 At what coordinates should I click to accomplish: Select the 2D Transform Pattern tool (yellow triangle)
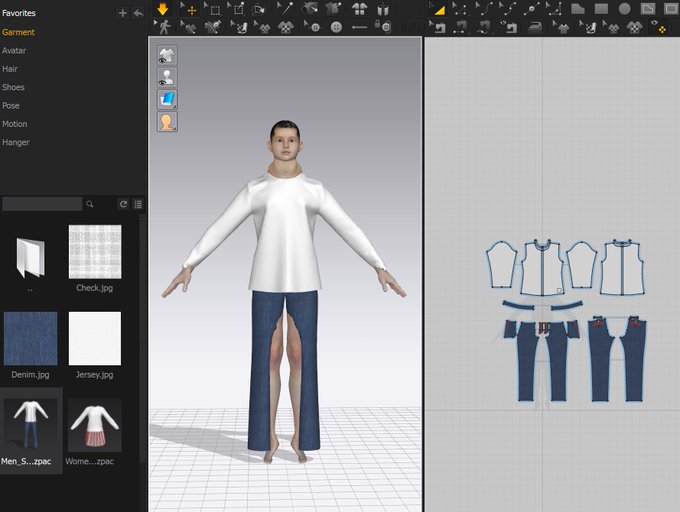coord(437,9)
